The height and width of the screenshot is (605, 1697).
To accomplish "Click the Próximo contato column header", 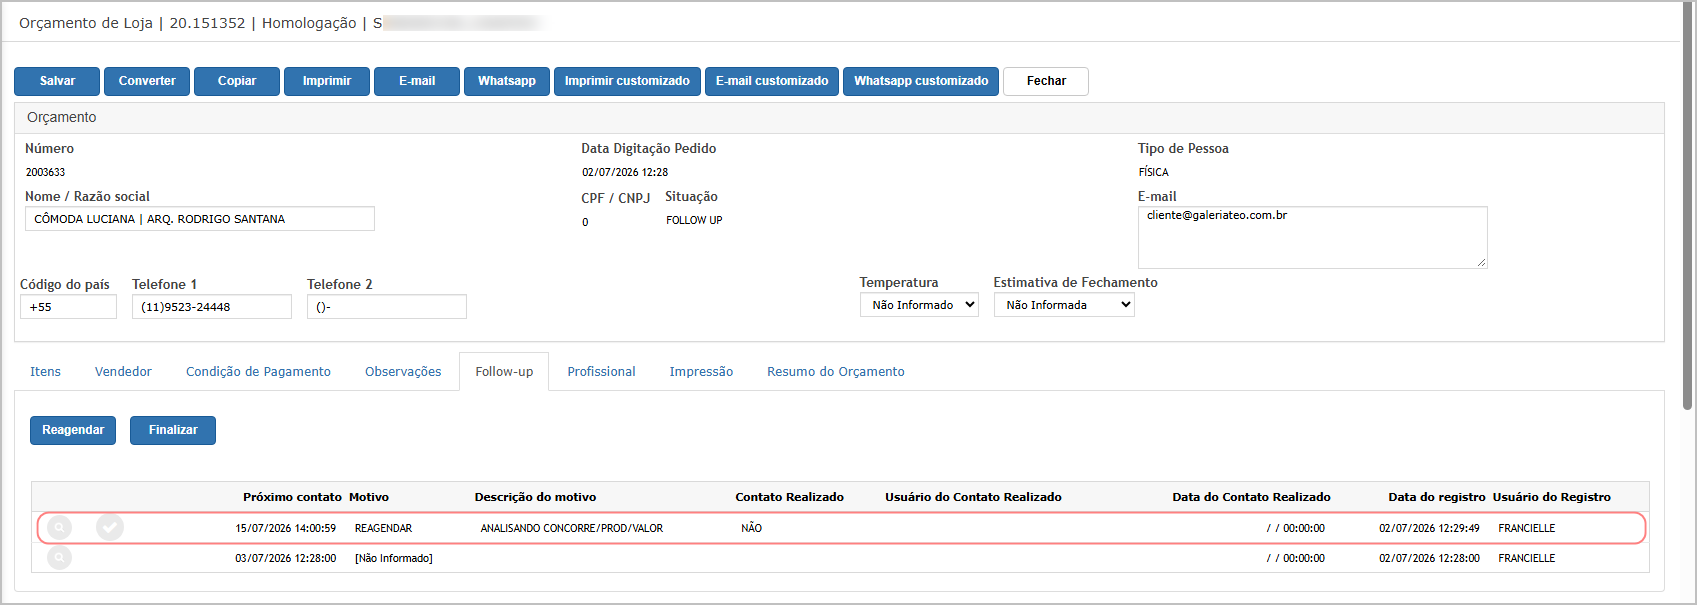I will click(x=292, y=497).
